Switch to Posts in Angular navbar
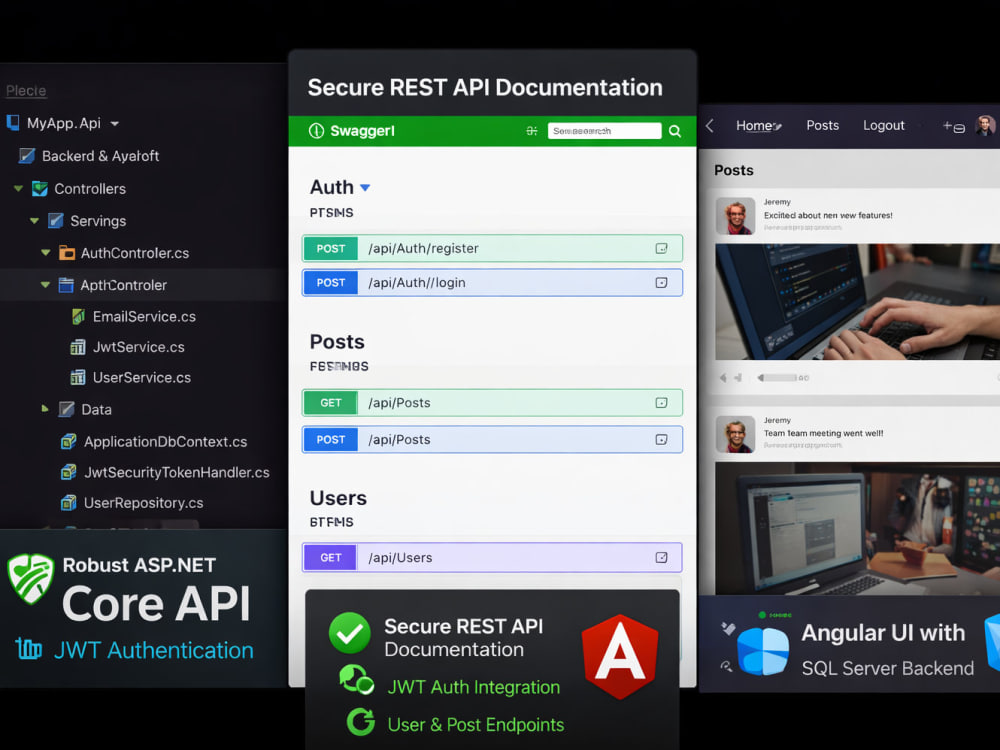 pos(822,126)
